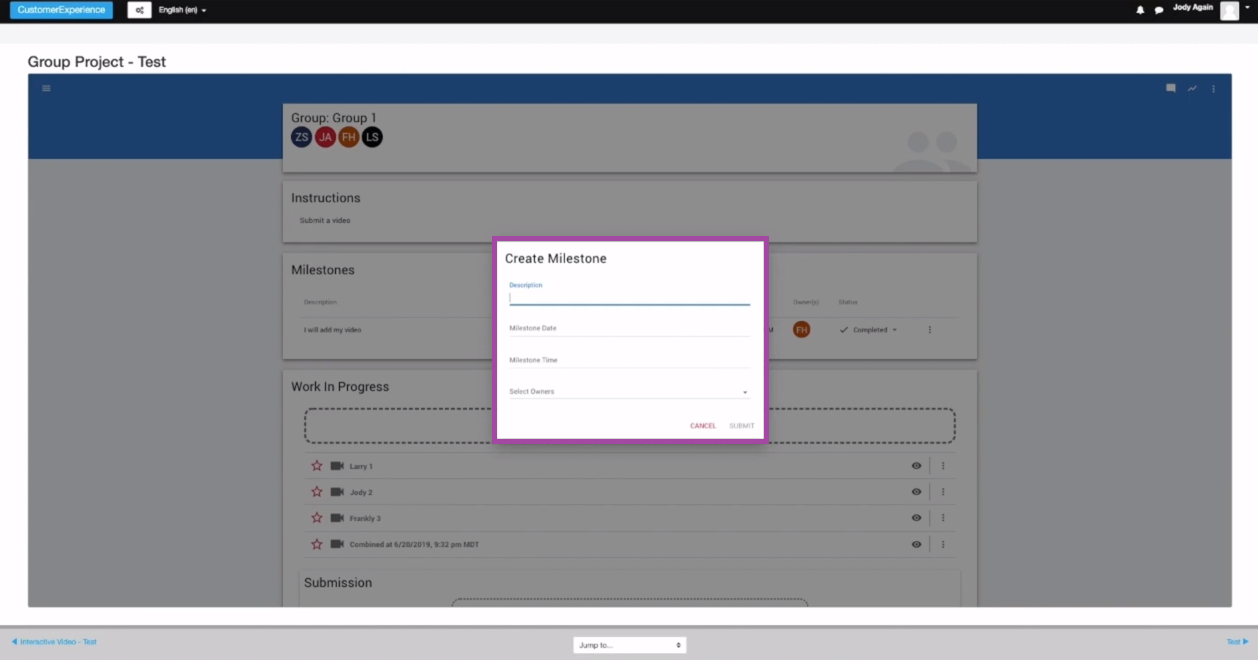Click the user profile picture in the top bar
1258x660 pixels.
pos(1229,10)
